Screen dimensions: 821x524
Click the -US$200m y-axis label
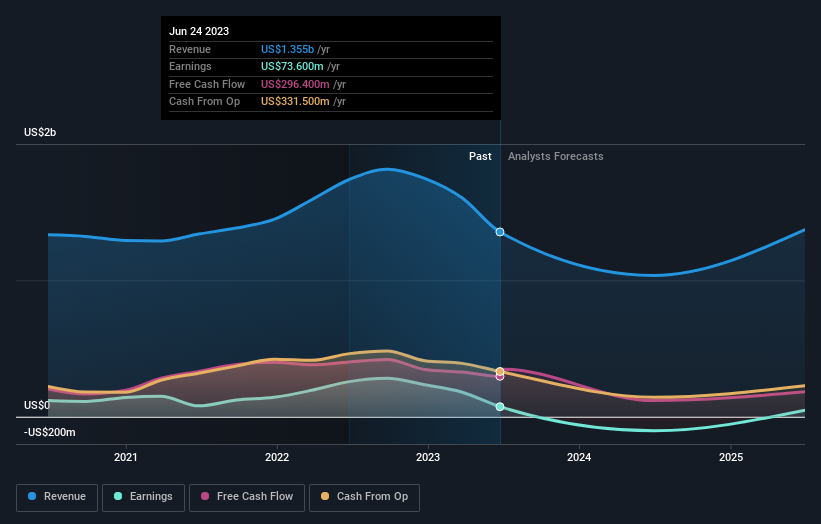tap(49, 432)
